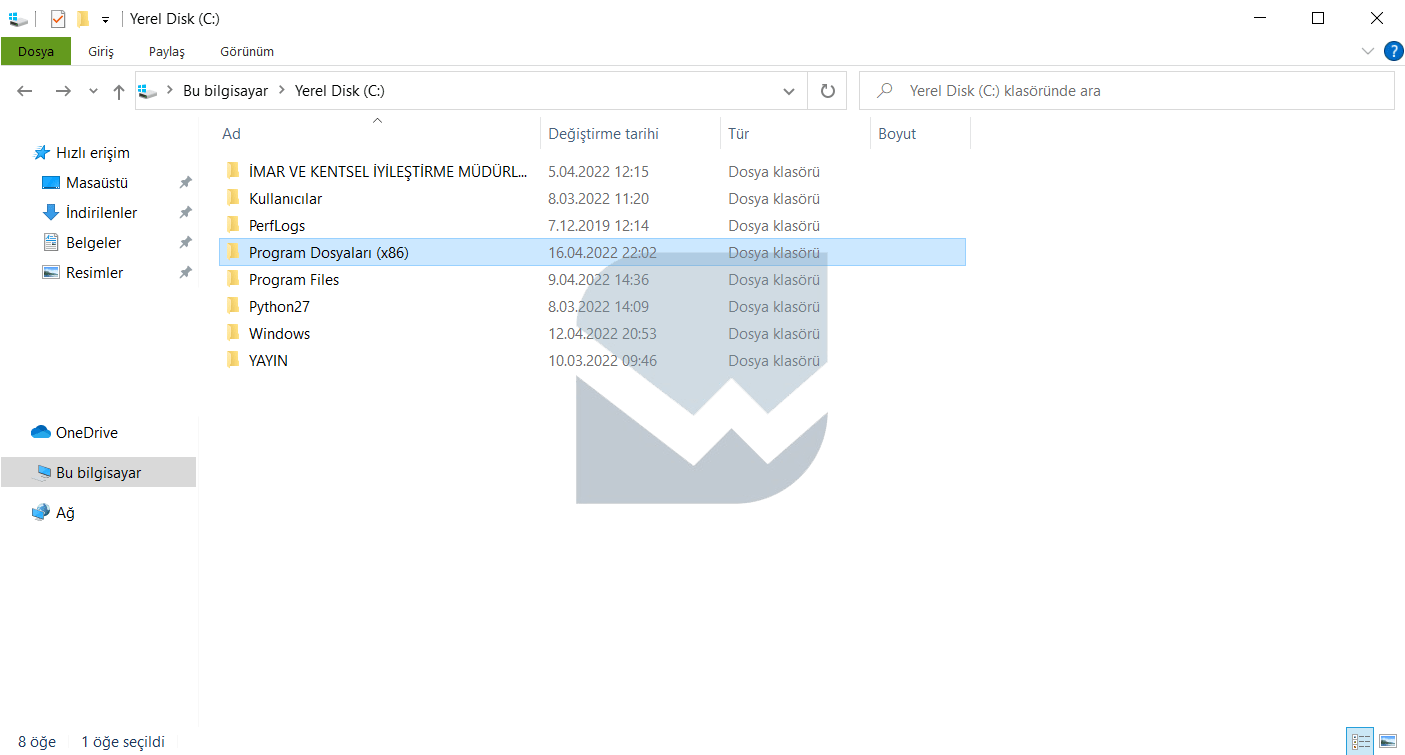This screenshot has height=755, width=1405.
Task: Refresh the current folder view
Action: pos(827,91)
